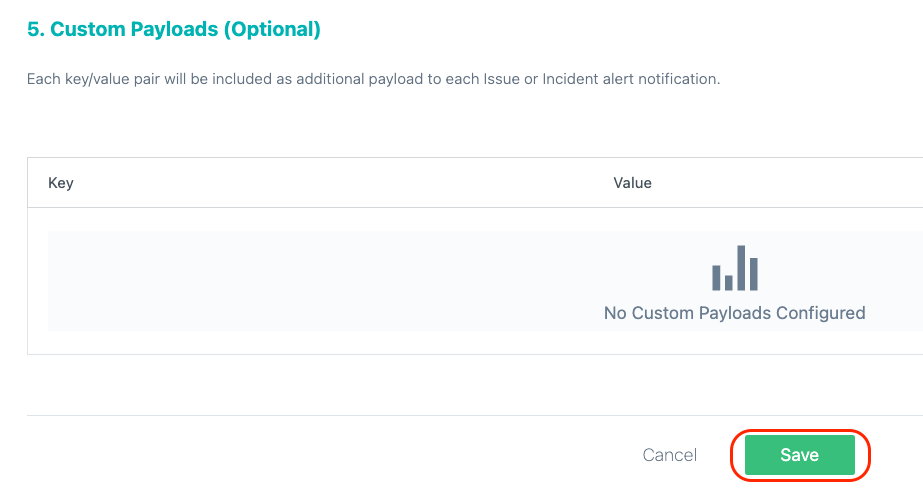Cancel the alert channel changes
This screenshot has width=923, height=493.
point(669,455)
